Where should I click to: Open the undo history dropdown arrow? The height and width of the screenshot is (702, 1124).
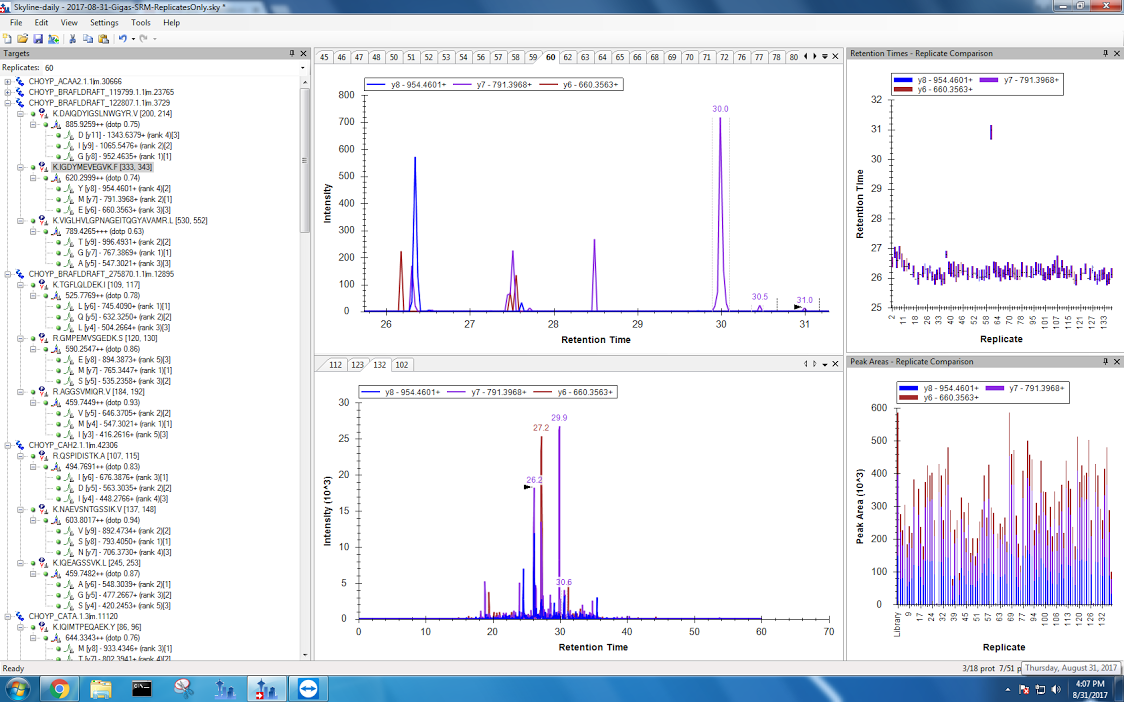pyautogui.click(x=132, y=39)
